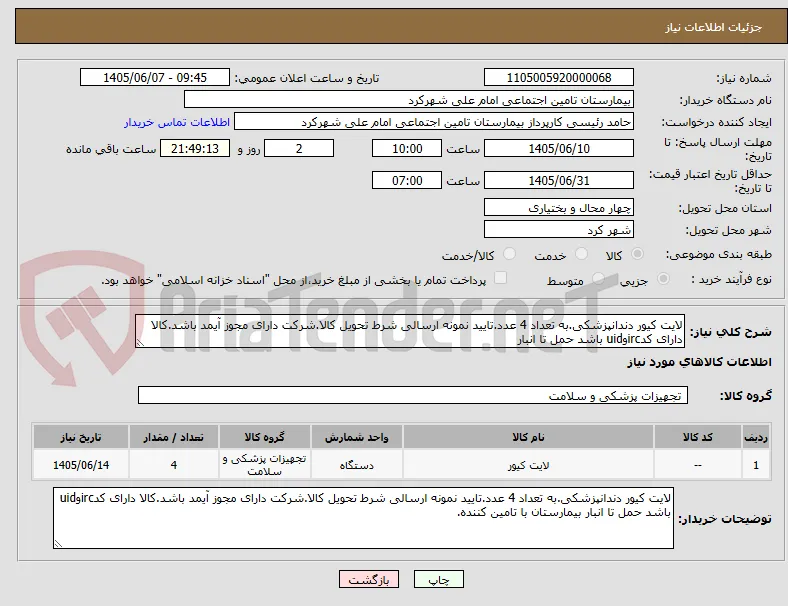Click the delivery province field چهار محال و بختیاری
Image resolution: width=788 pixels, height=606 pixels.
(x=559, y=208)
